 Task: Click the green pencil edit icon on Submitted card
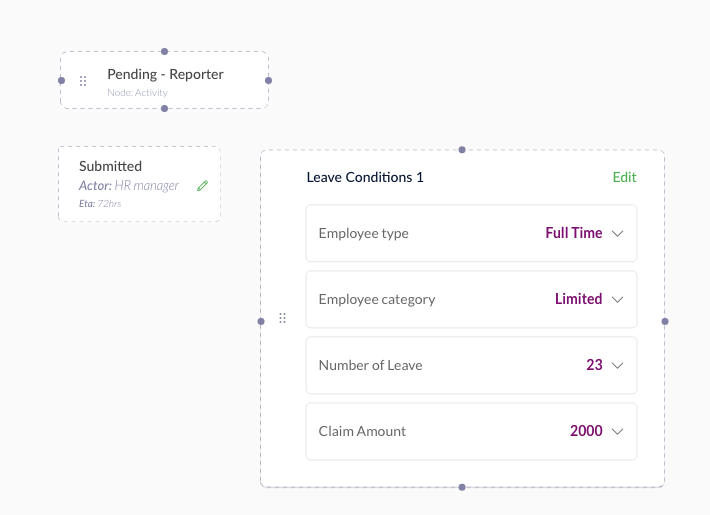pyautogui.click(x=202, y=186)
